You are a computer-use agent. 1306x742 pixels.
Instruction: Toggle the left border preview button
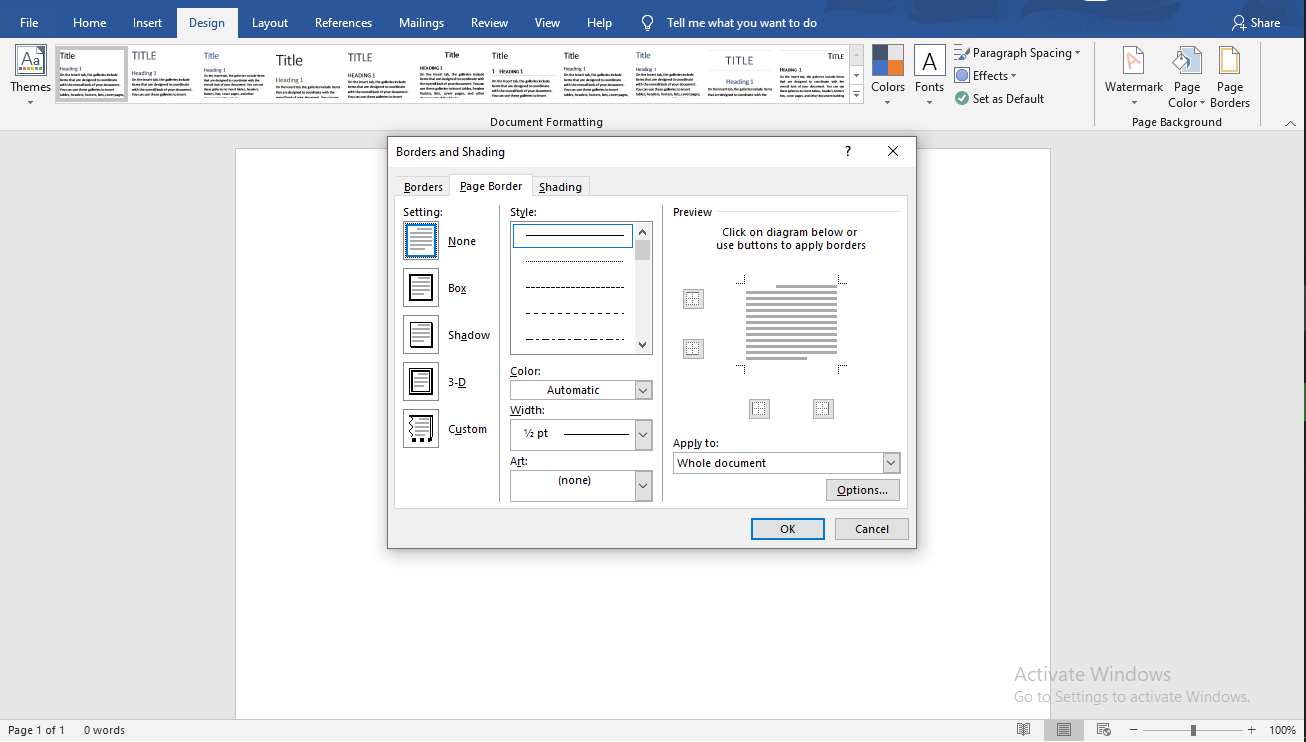point(759,409)
